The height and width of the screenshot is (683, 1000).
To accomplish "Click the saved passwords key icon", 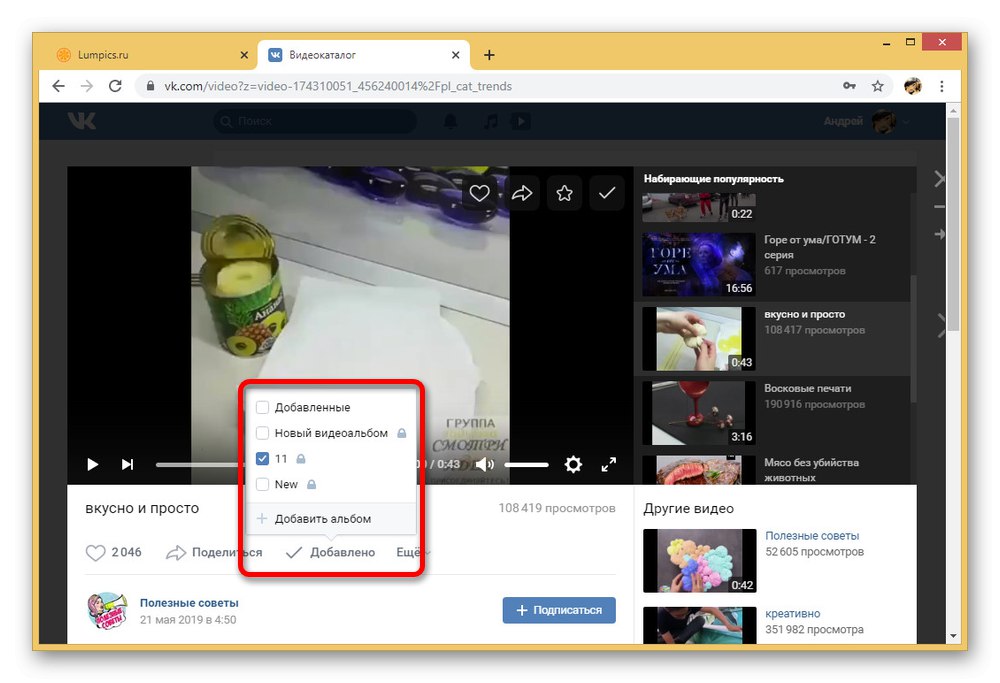I will pos(849,85).
